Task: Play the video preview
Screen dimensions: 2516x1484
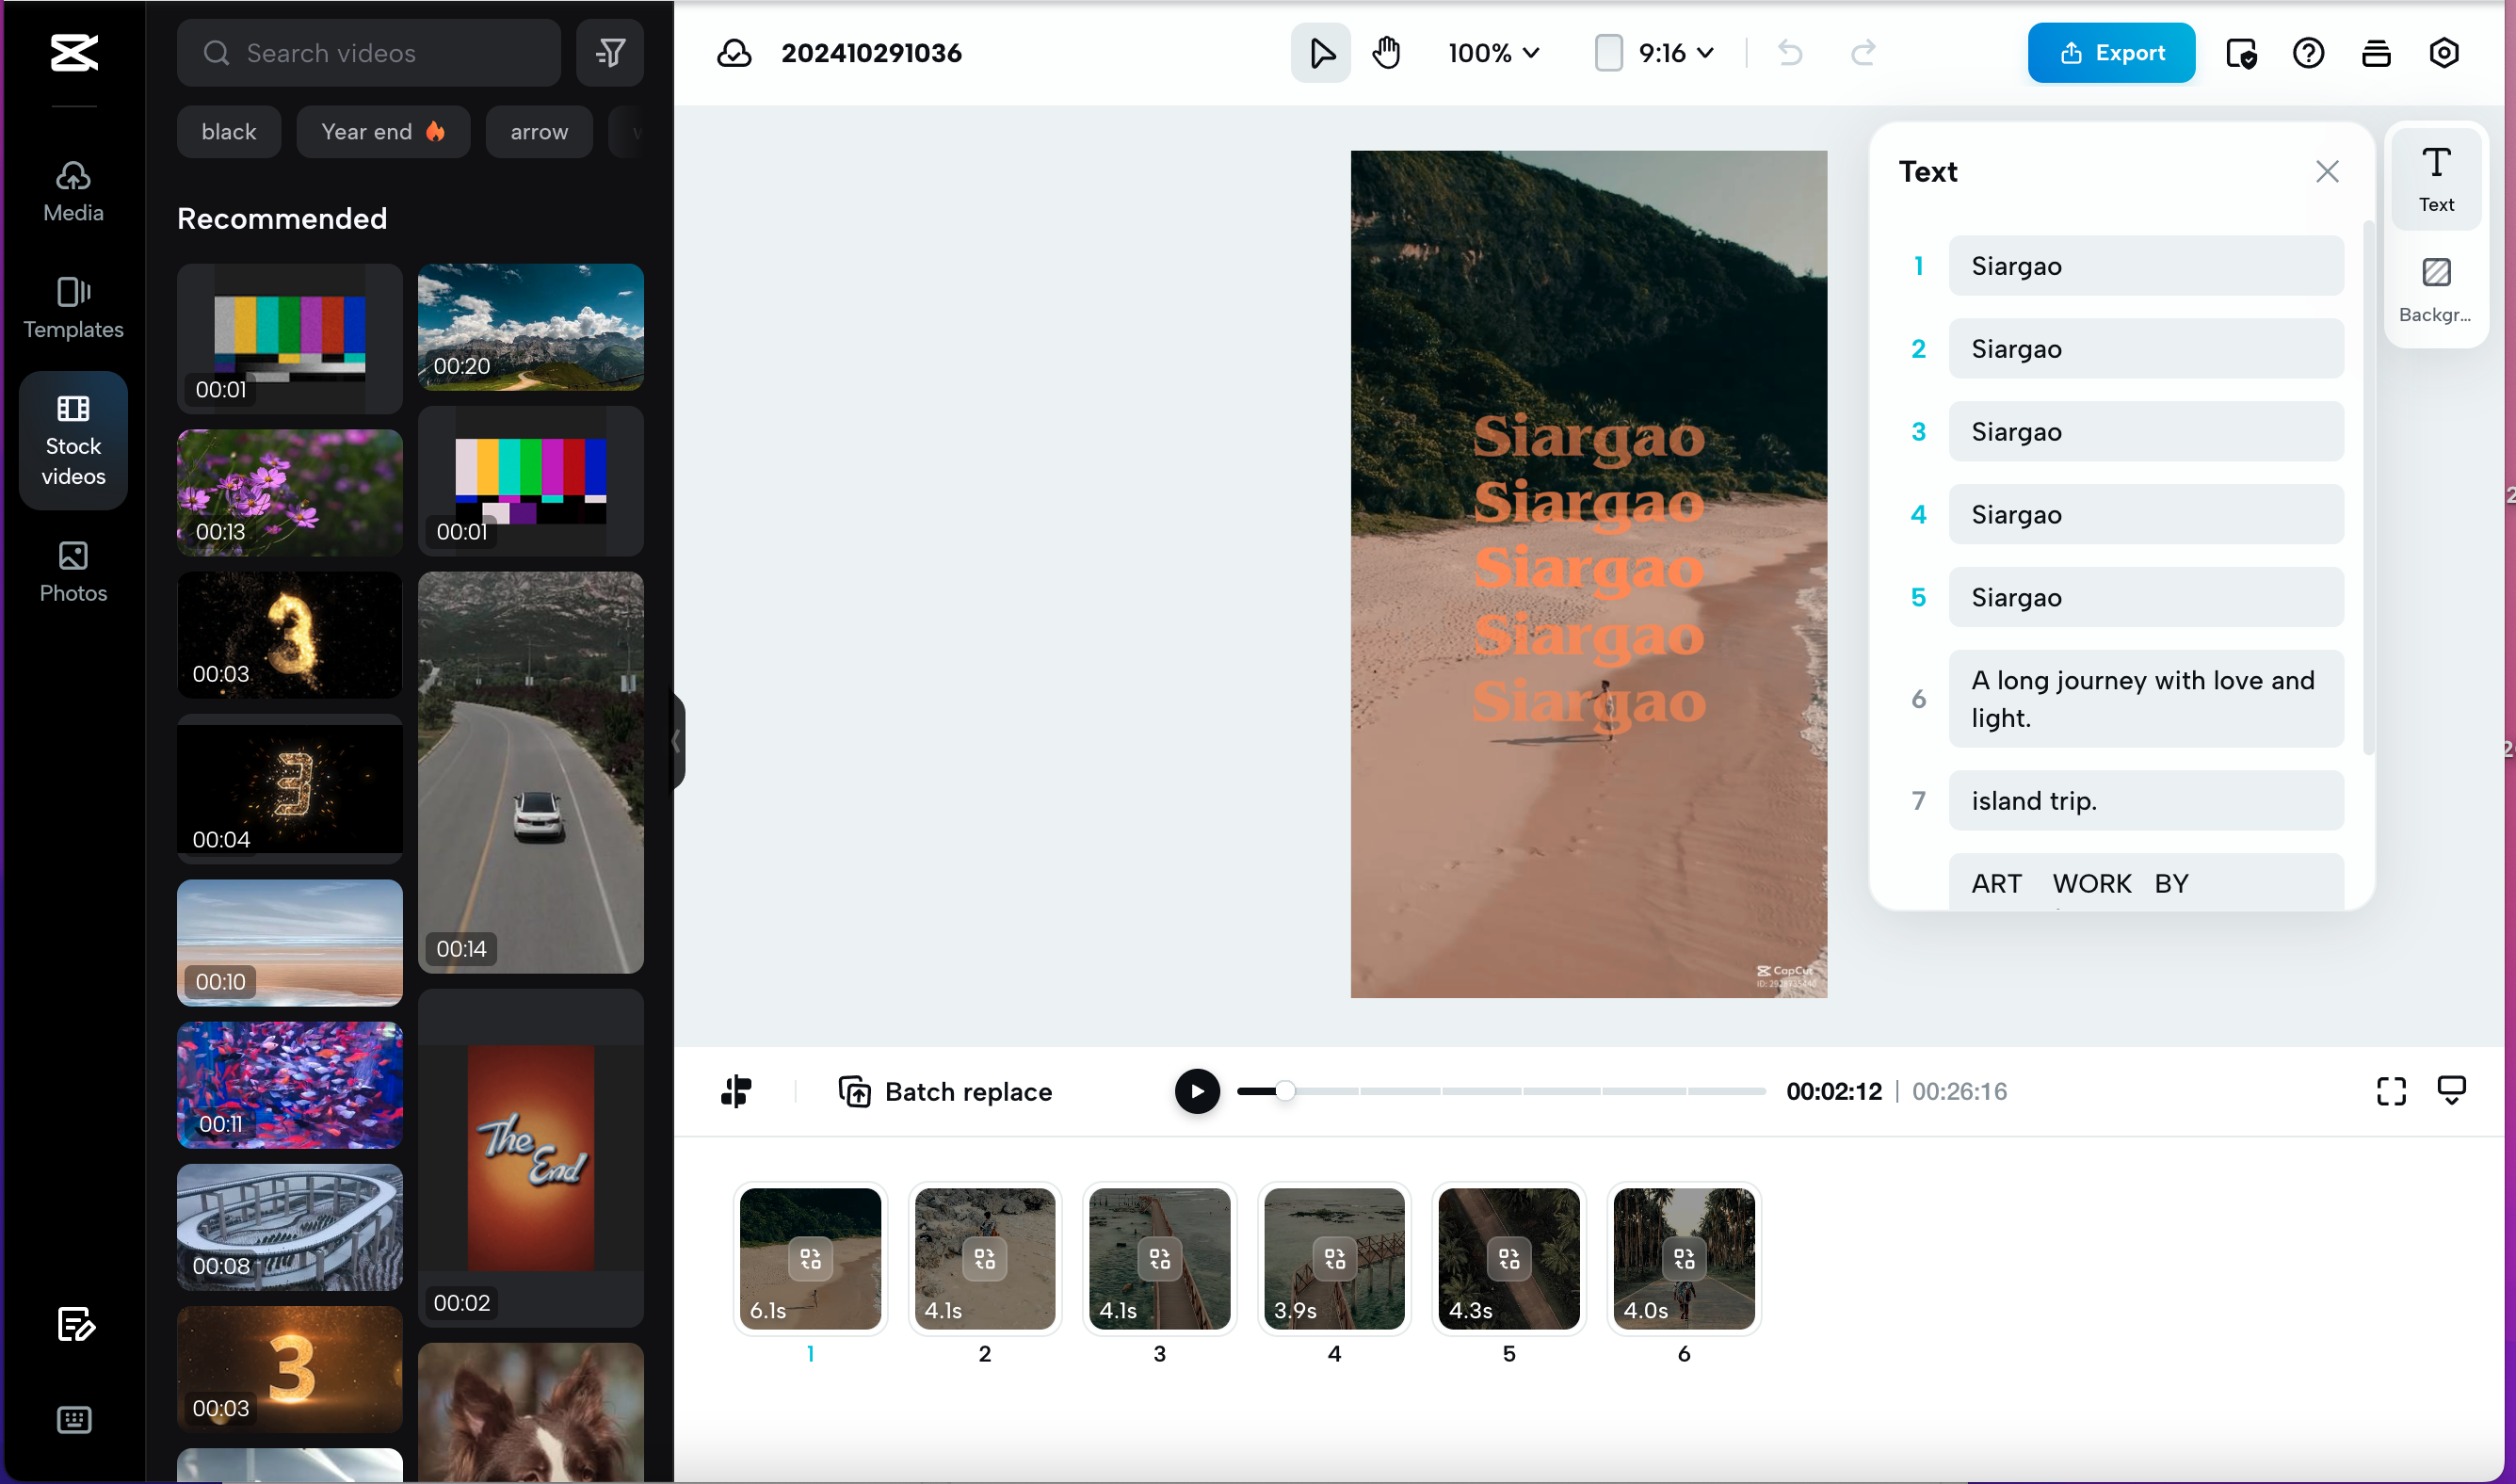Action: point(1197,1091)
